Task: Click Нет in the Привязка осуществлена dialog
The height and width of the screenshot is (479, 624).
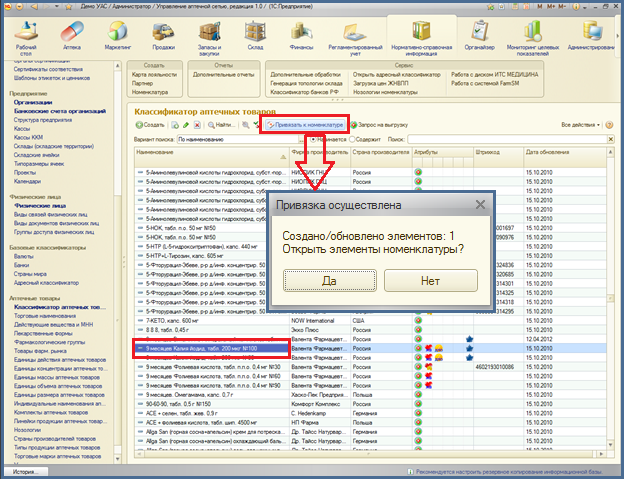Action: [431, 281]
